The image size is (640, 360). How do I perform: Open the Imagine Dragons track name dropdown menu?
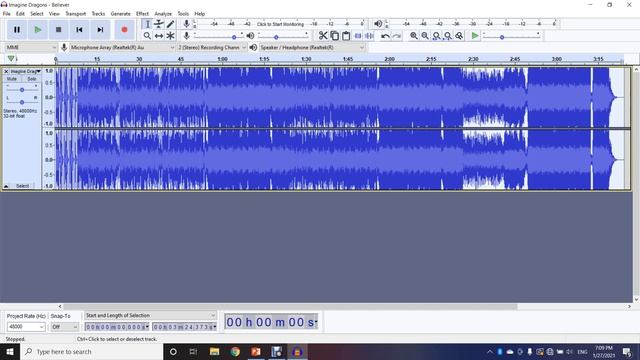click(26, 71)
